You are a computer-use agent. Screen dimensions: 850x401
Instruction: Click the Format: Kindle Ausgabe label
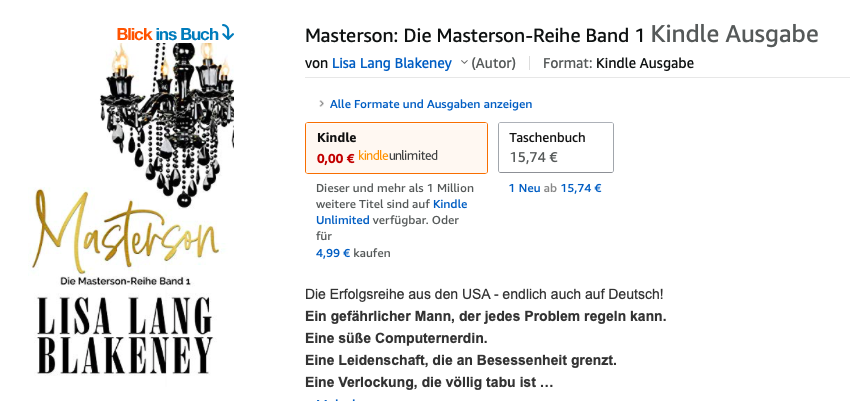[618, 63]
